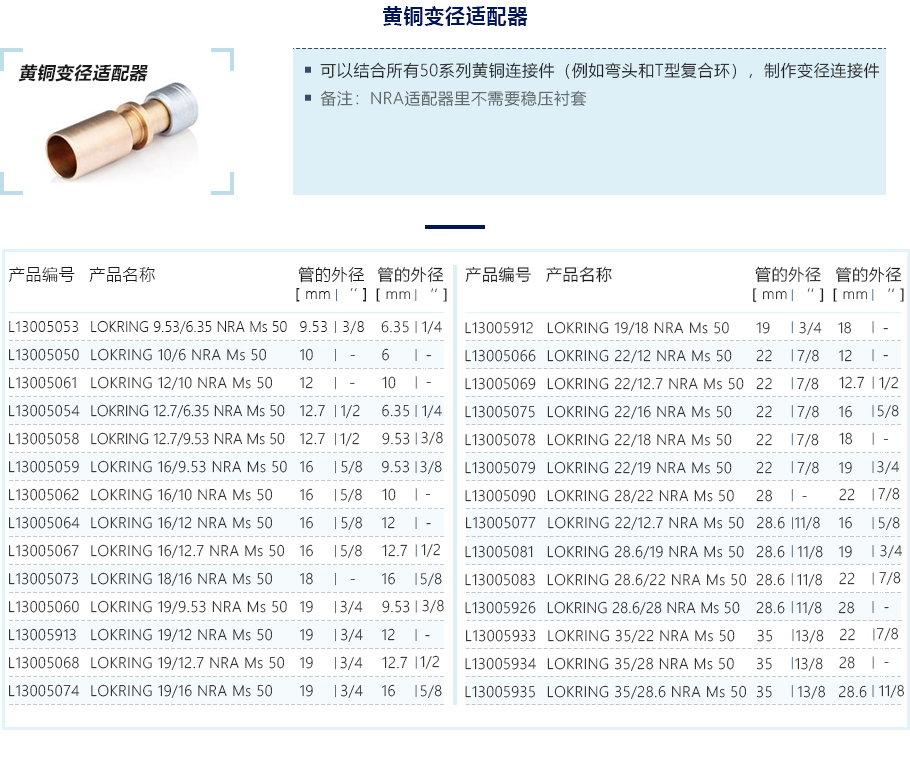Screen dimensions: 910x780
Task: Click the left table's 产品编号 column header
Action: click(x=41, y=275)
